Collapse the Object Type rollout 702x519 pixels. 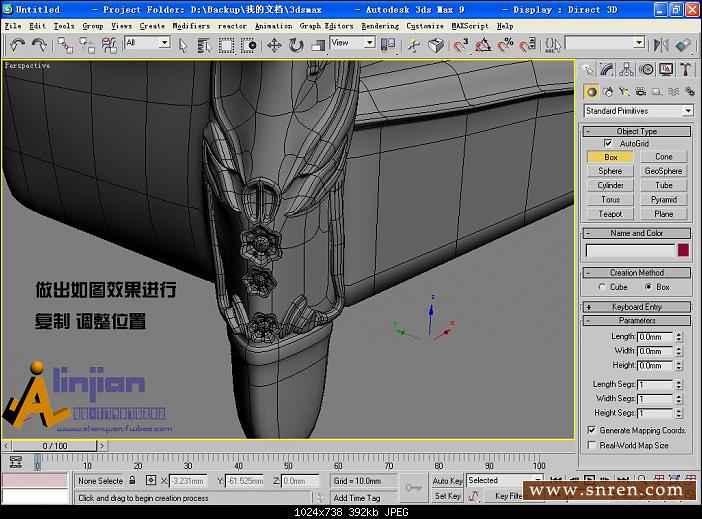tap(637, 131)
